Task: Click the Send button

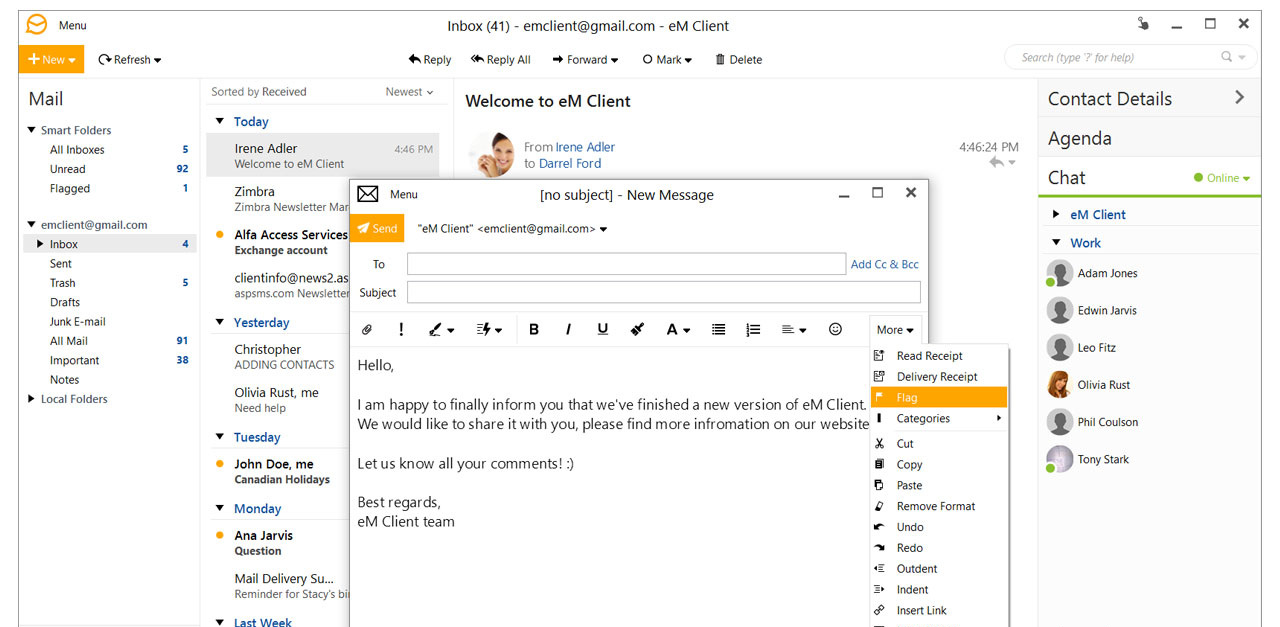Action: tap(377, 229)
